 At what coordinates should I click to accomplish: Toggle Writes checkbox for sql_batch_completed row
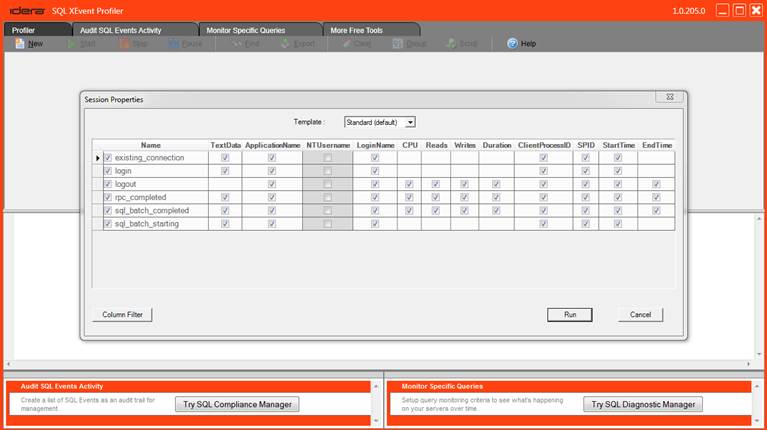[464, 210]
